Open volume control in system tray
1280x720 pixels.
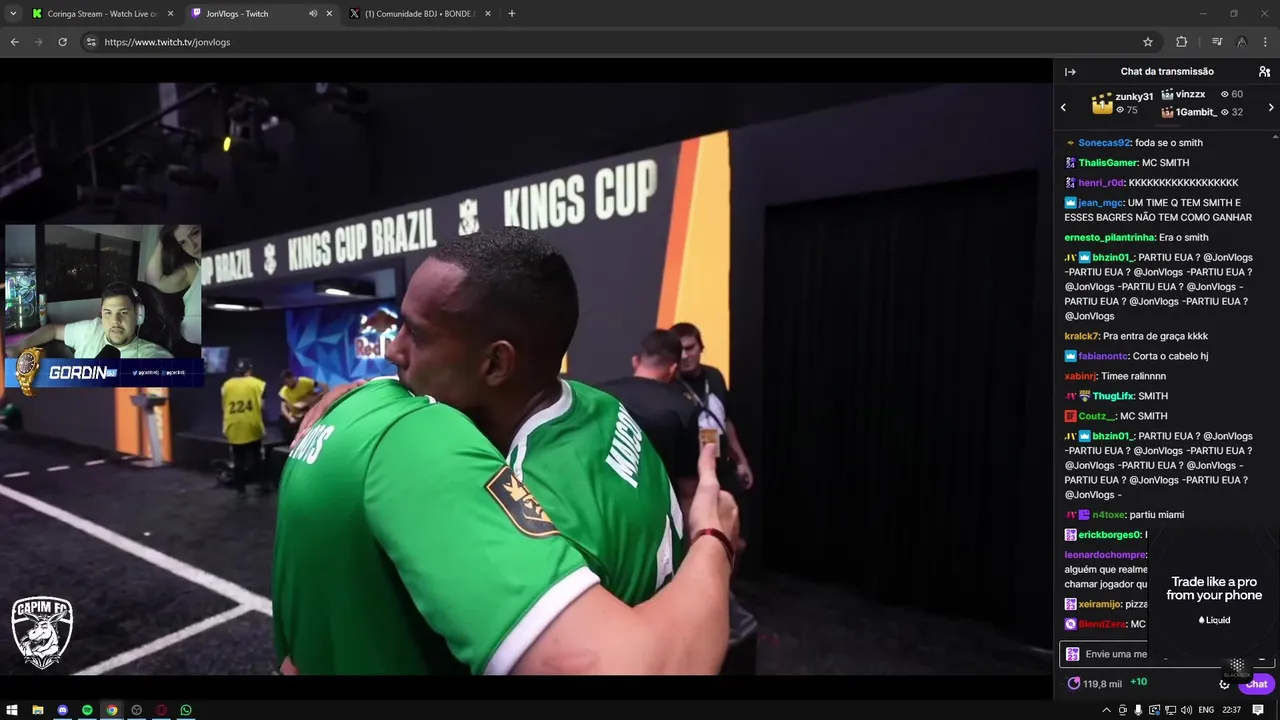1186,710
